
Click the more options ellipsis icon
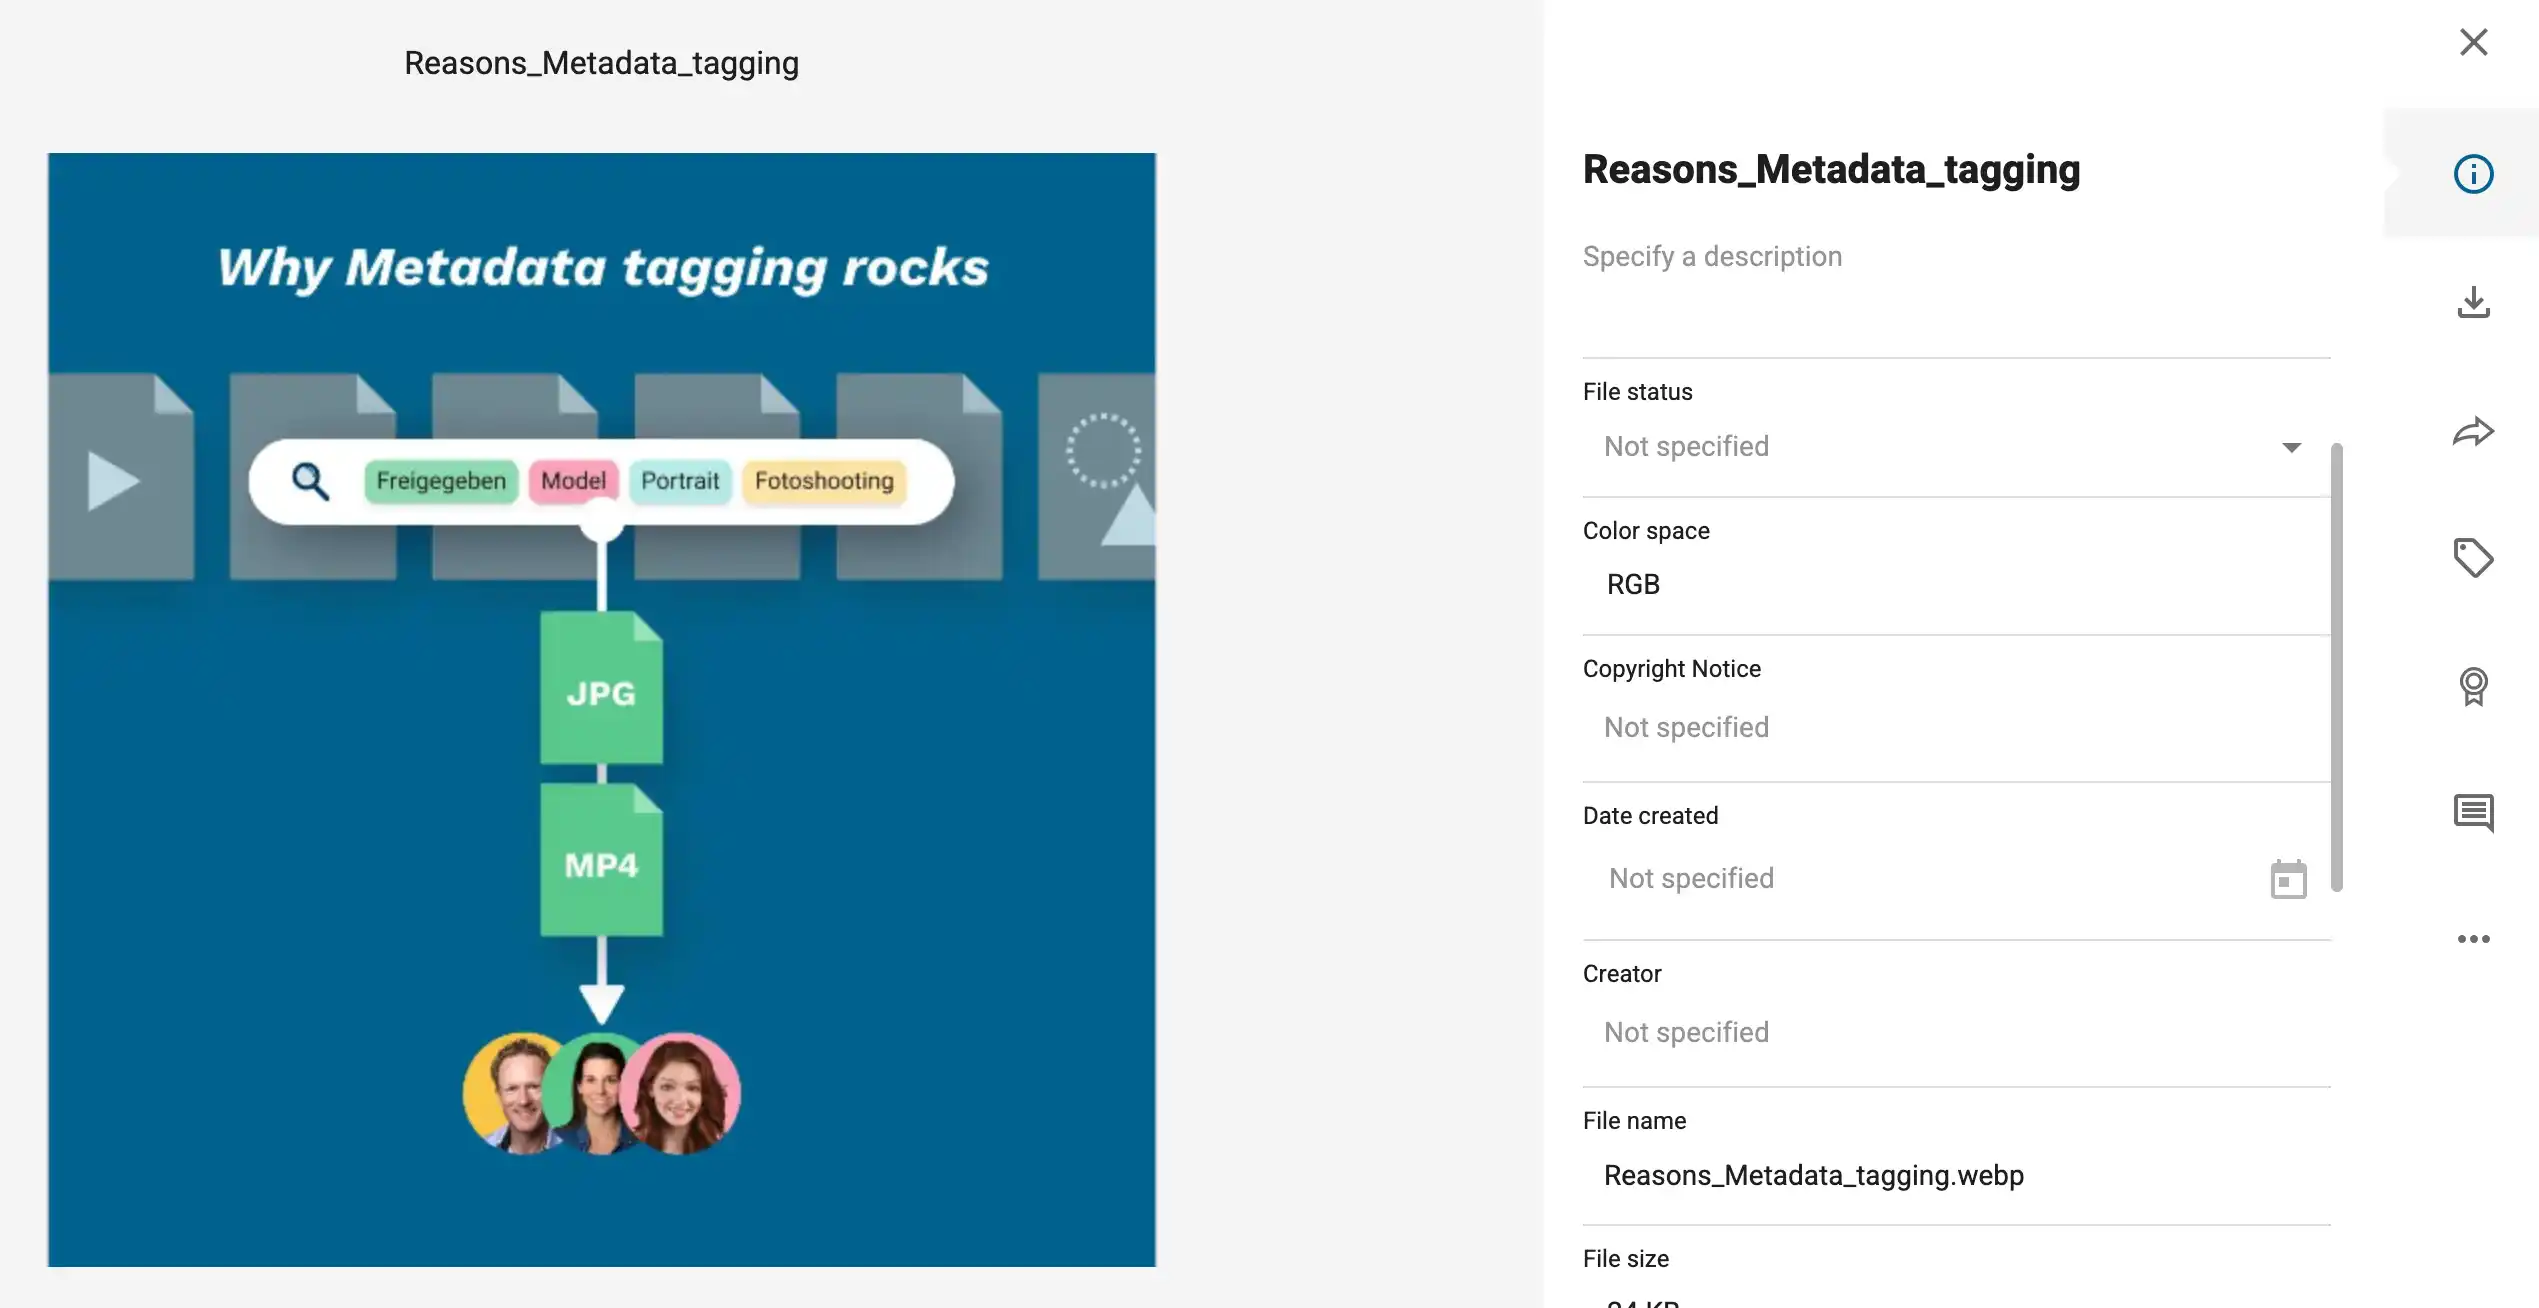(2474, 938)
